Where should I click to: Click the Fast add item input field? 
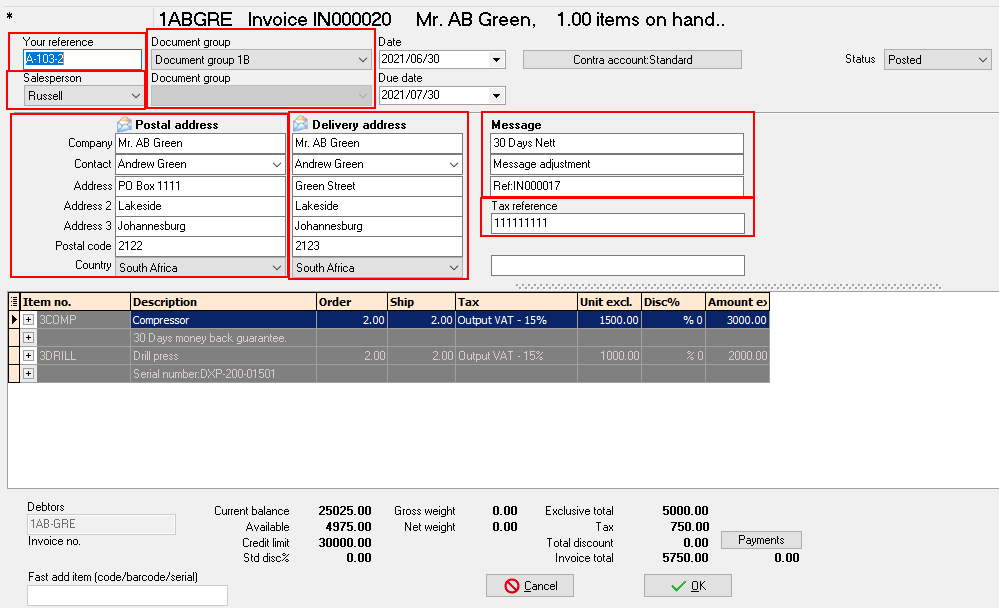point(127,596)
